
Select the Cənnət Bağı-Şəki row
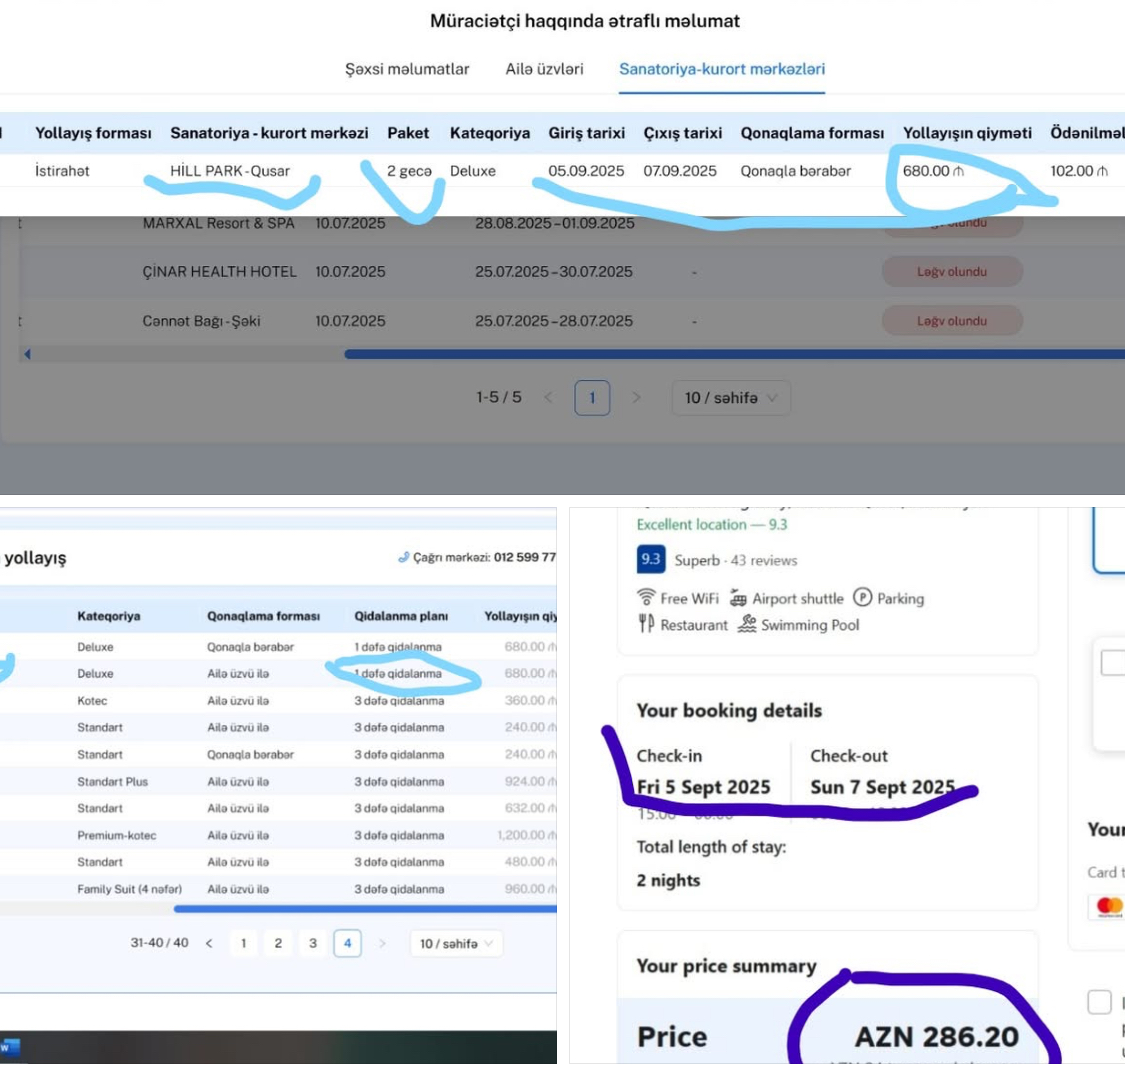[562, 321]
